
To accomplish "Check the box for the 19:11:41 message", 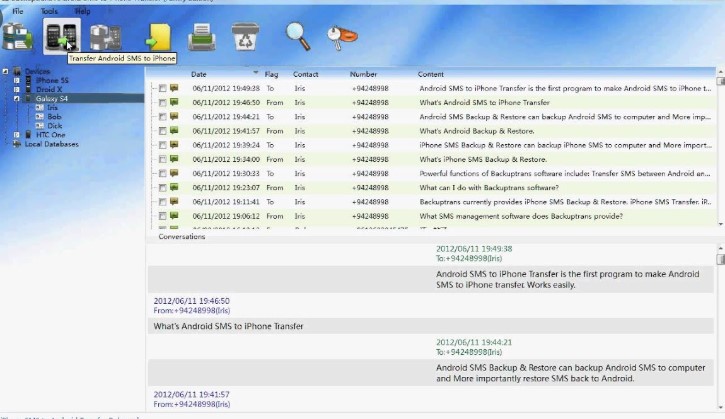I will (x=162, y=202).
